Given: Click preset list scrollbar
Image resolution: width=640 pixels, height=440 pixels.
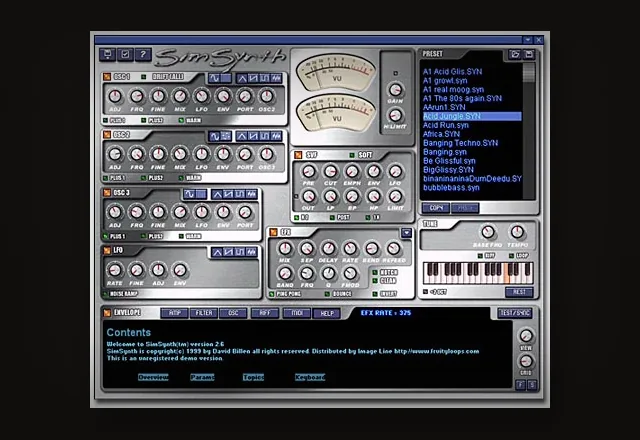Looking at the screenshot, I should point(529,131).
